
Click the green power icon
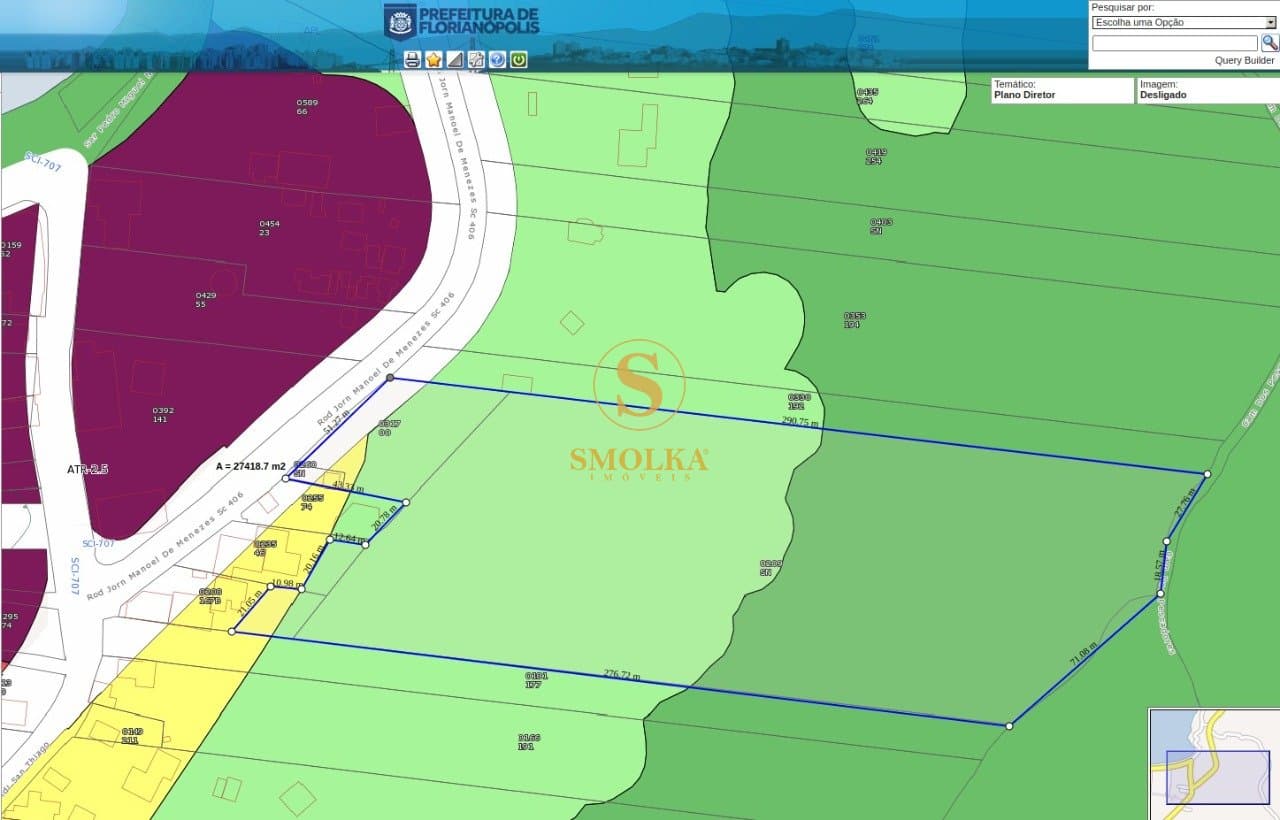(x=519, y=60)
